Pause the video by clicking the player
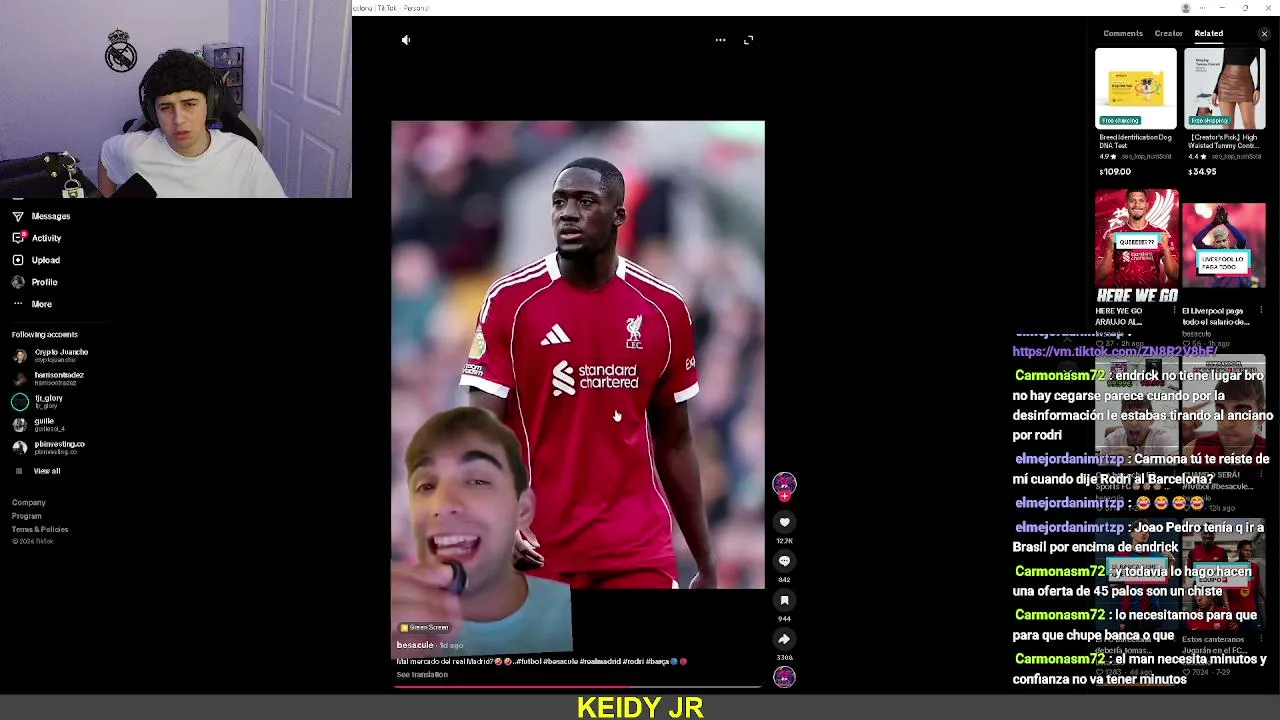 [578, 355]
